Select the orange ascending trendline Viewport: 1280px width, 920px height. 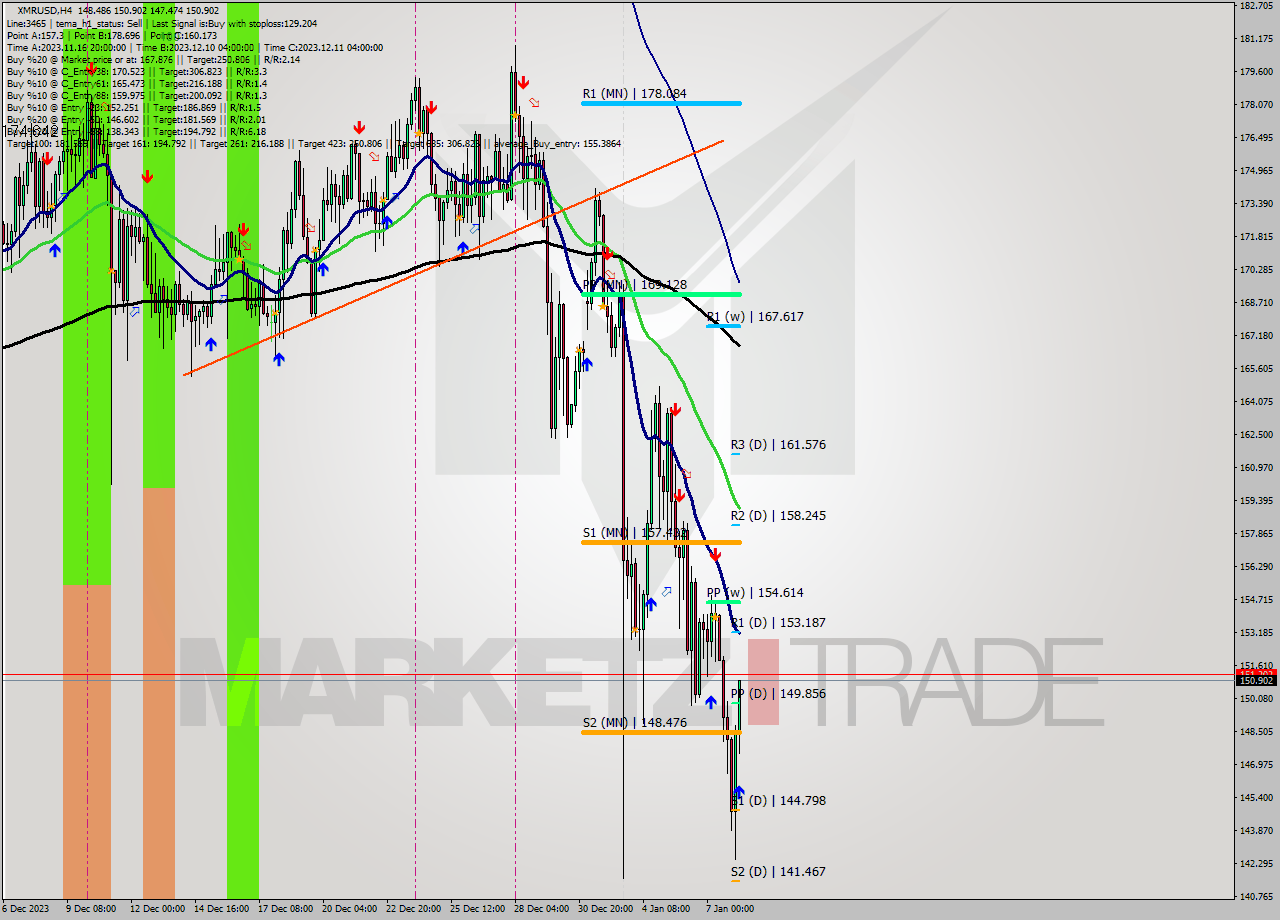[x=454, y=258]
